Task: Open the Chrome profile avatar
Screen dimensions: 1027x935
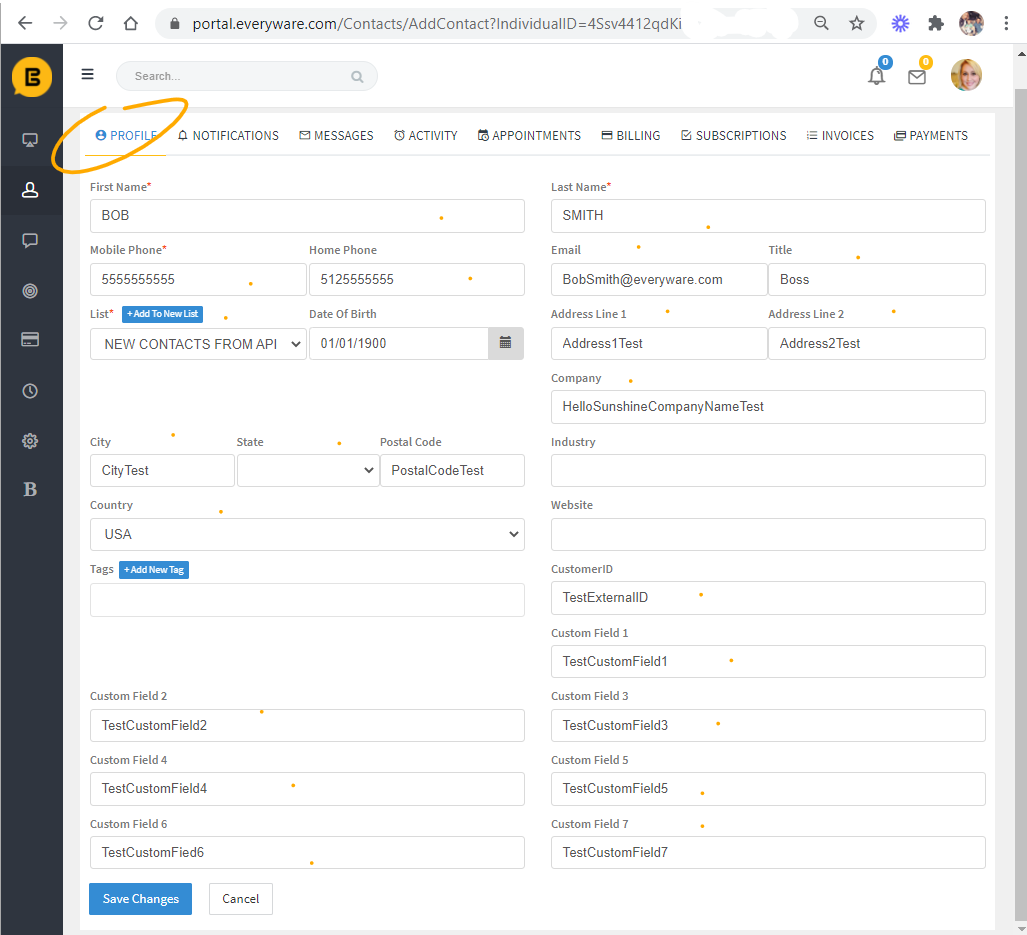Action: 971,24
